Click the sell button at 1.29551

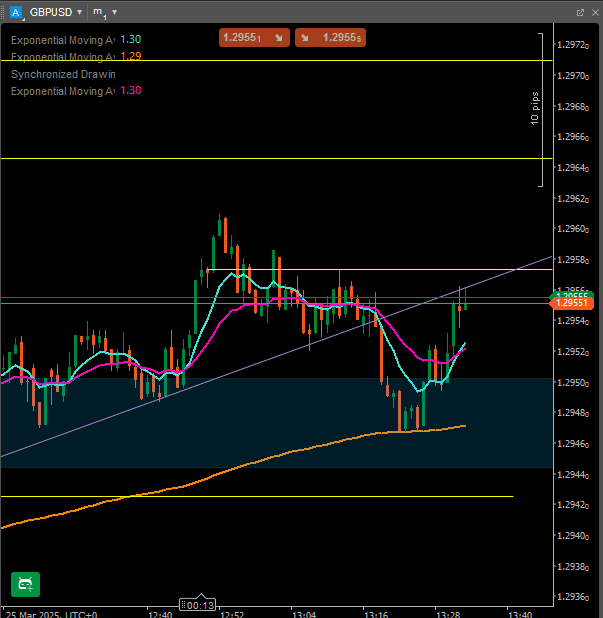pyautogui.click(x=254, y=37)
